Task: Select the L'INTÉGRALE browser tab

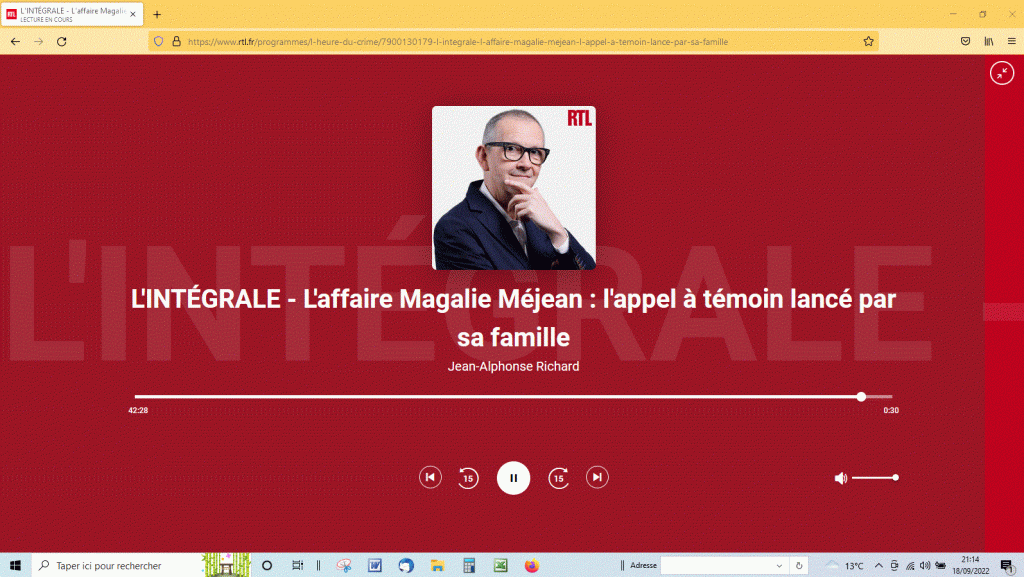Action: [x=70, y=14]
